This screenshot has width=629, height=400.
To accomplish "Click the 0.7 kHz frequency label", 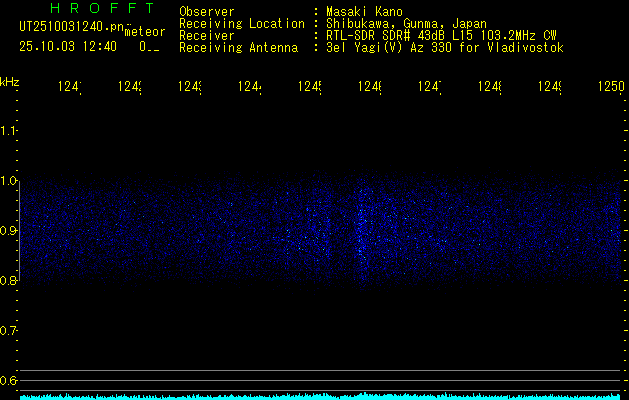I will point(8,331).
